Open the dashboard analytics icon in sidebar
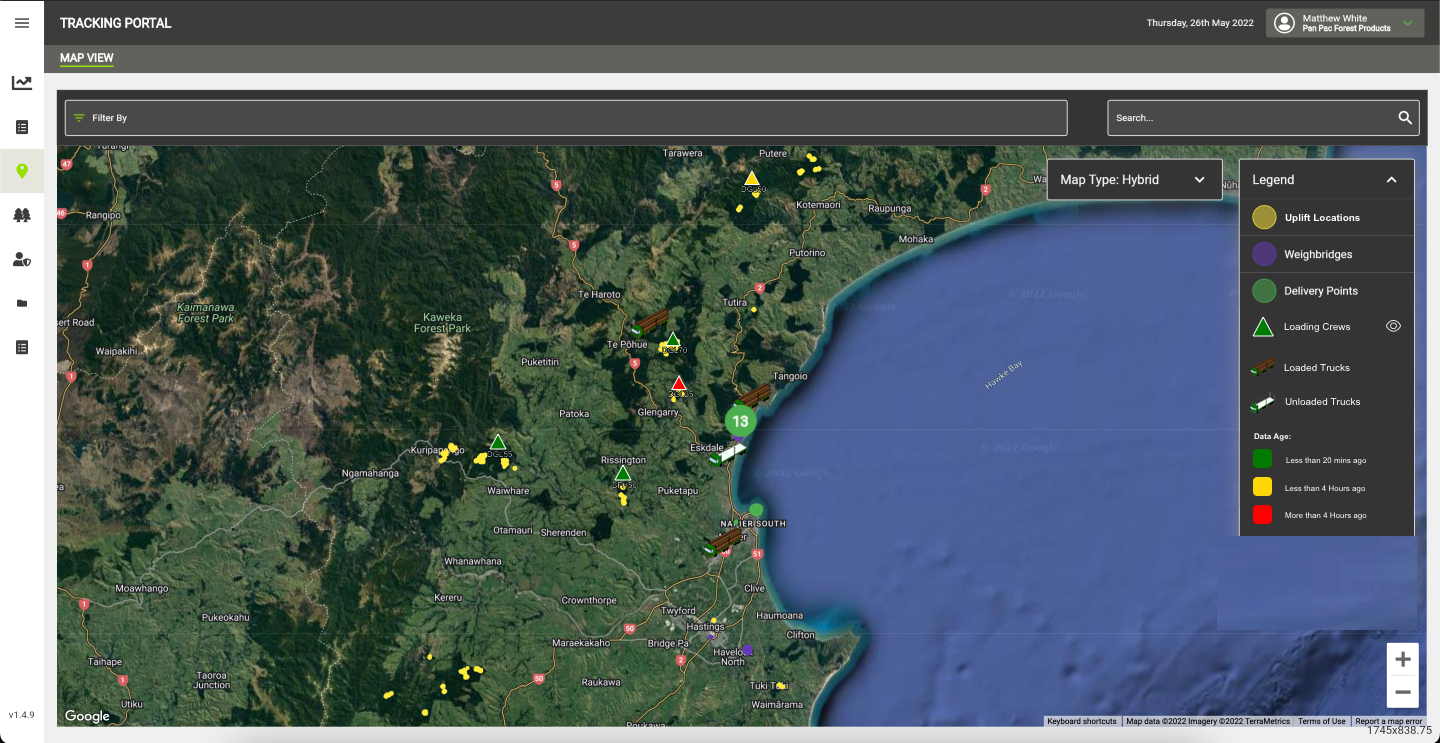The height and width of the screenshot is (743, 1440). click(x=21, y=83)
